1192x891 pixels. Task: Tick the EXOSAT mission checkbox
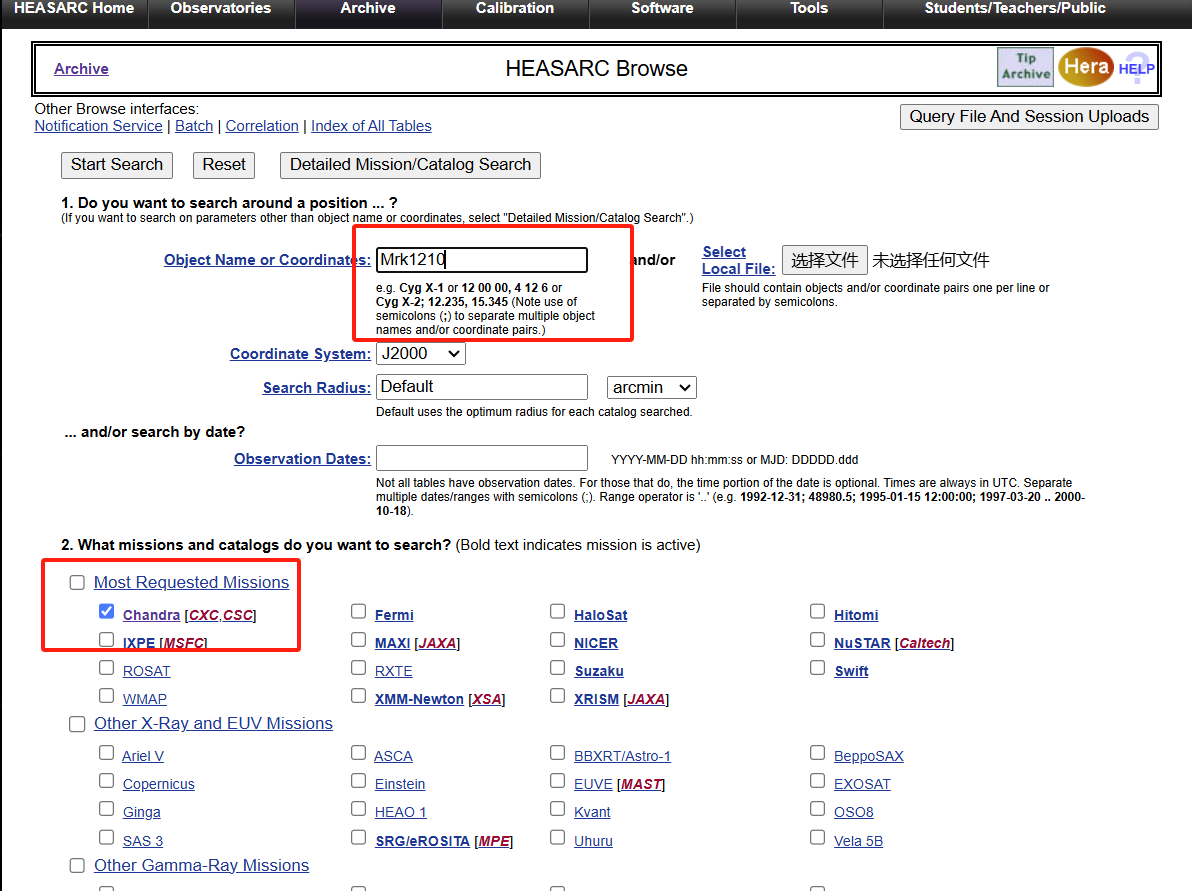817,781
